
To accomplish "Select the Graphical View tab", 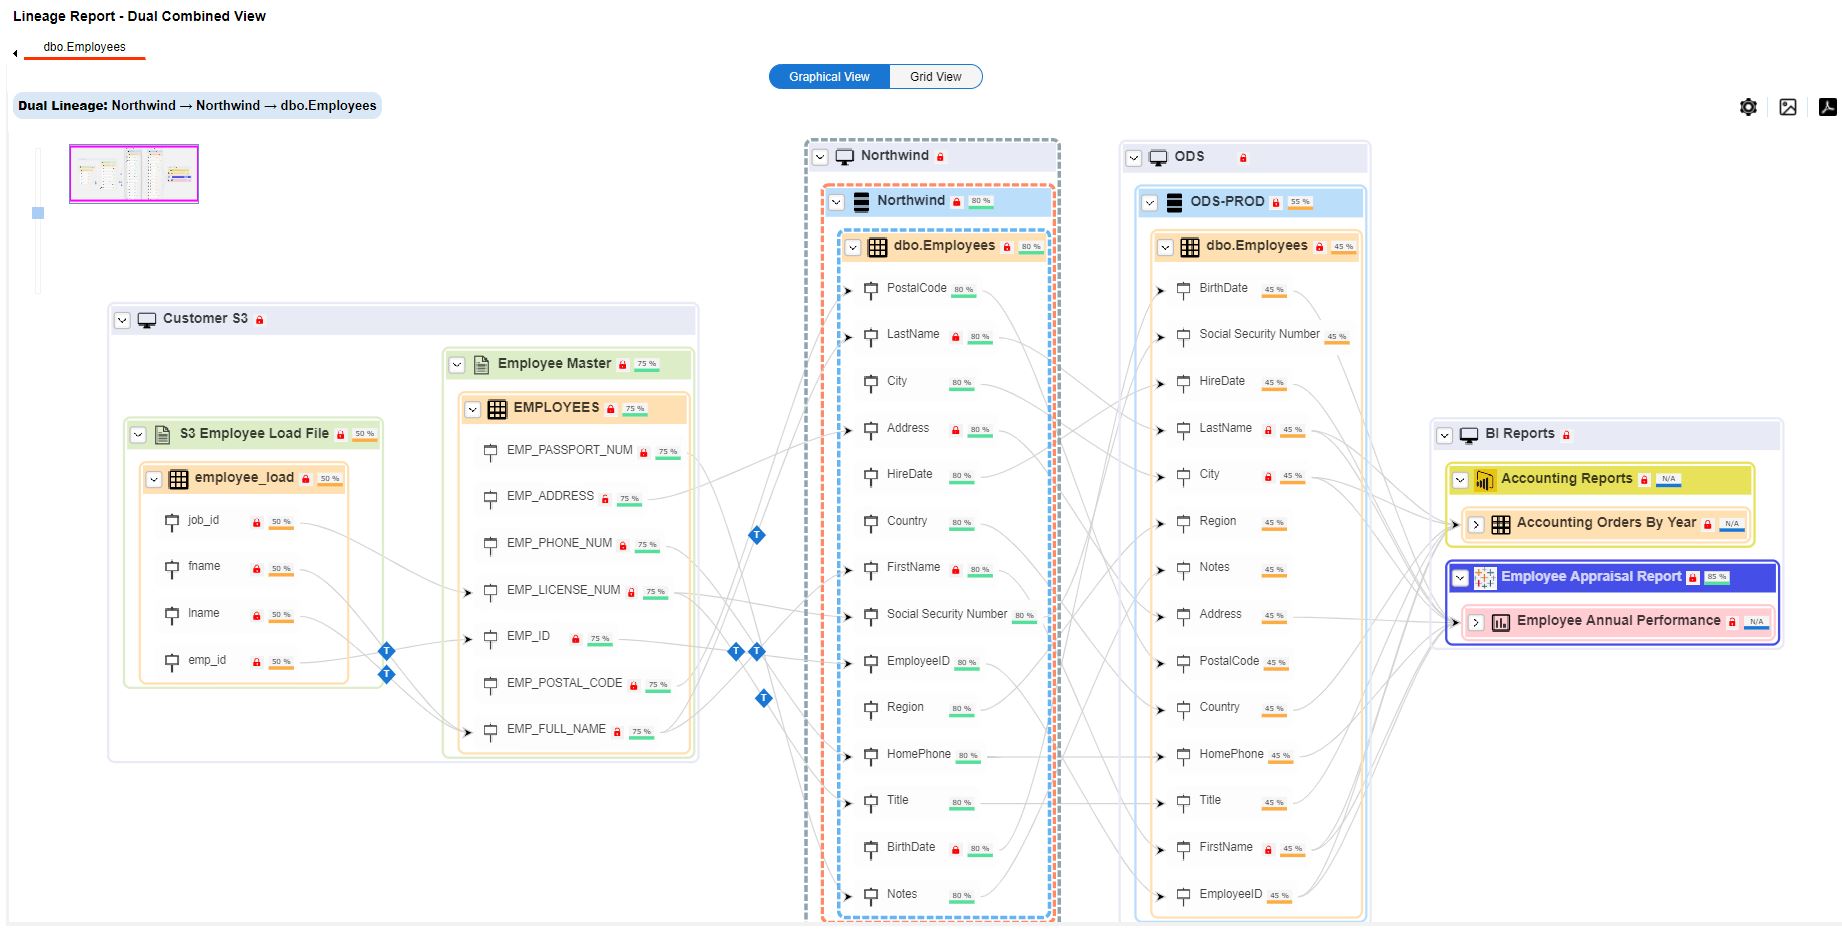I will point(828,76).
